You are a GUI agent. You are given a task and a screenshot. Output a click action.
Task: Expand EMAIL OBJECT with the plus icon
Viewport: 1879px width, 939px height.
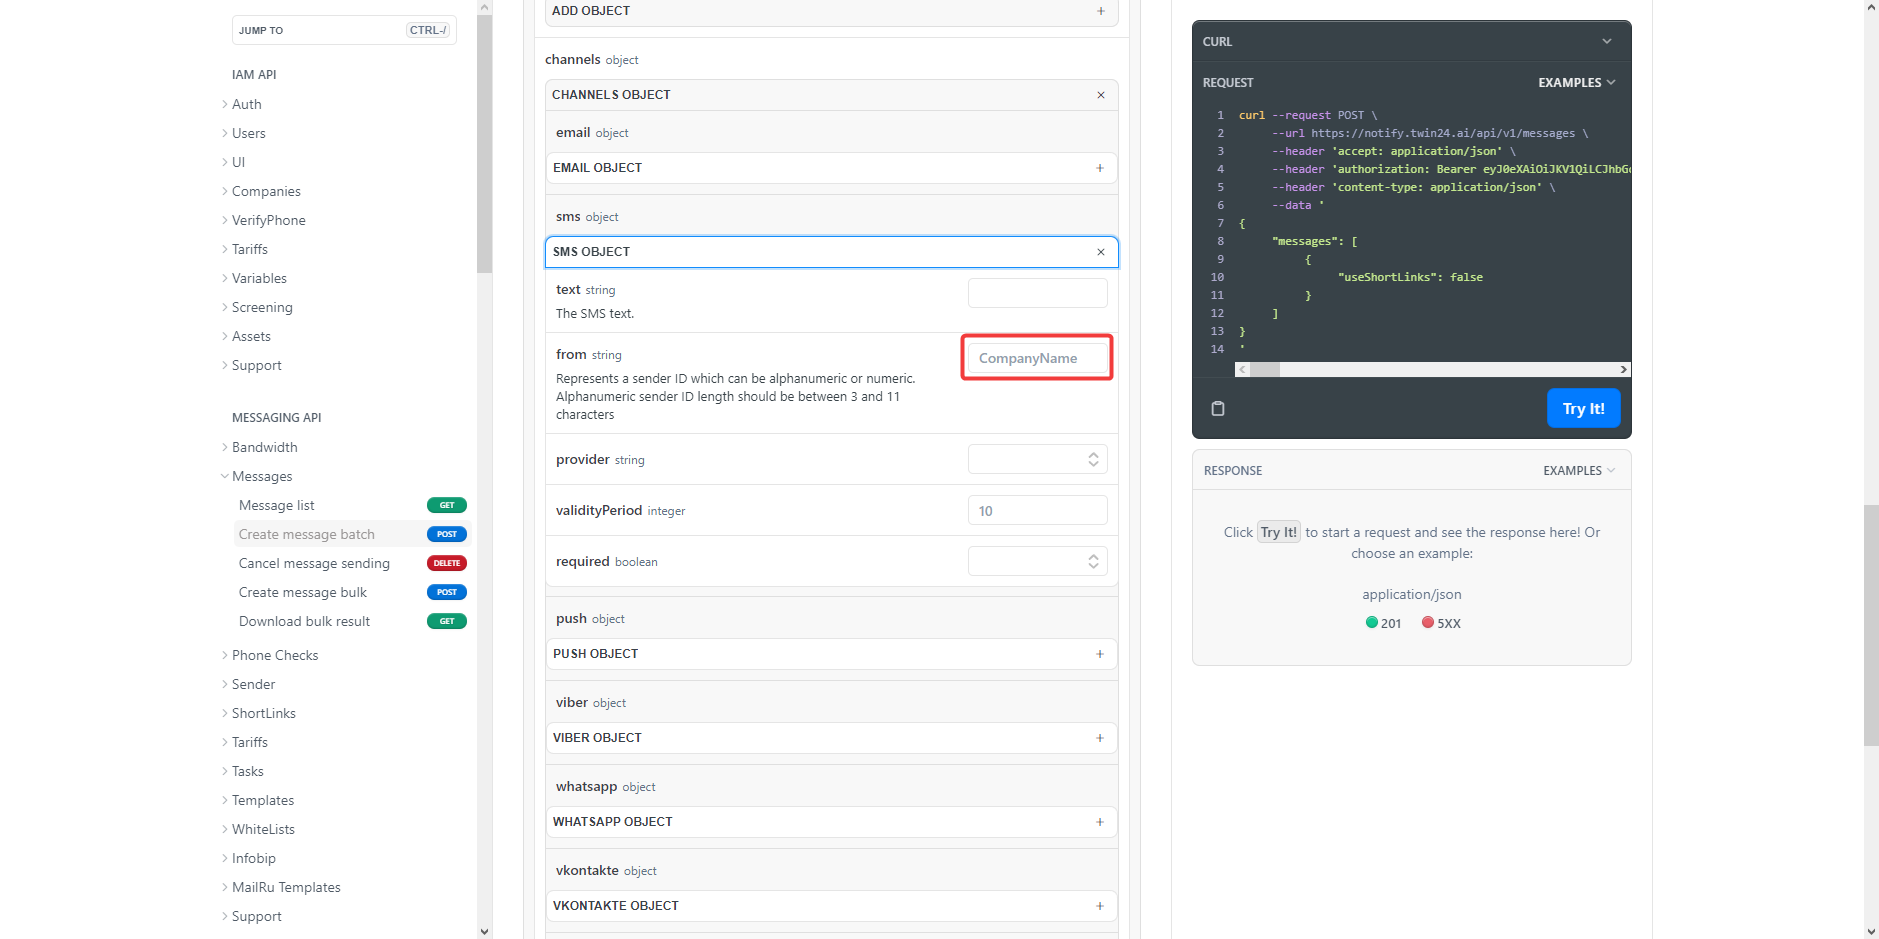pos(1099,168)
